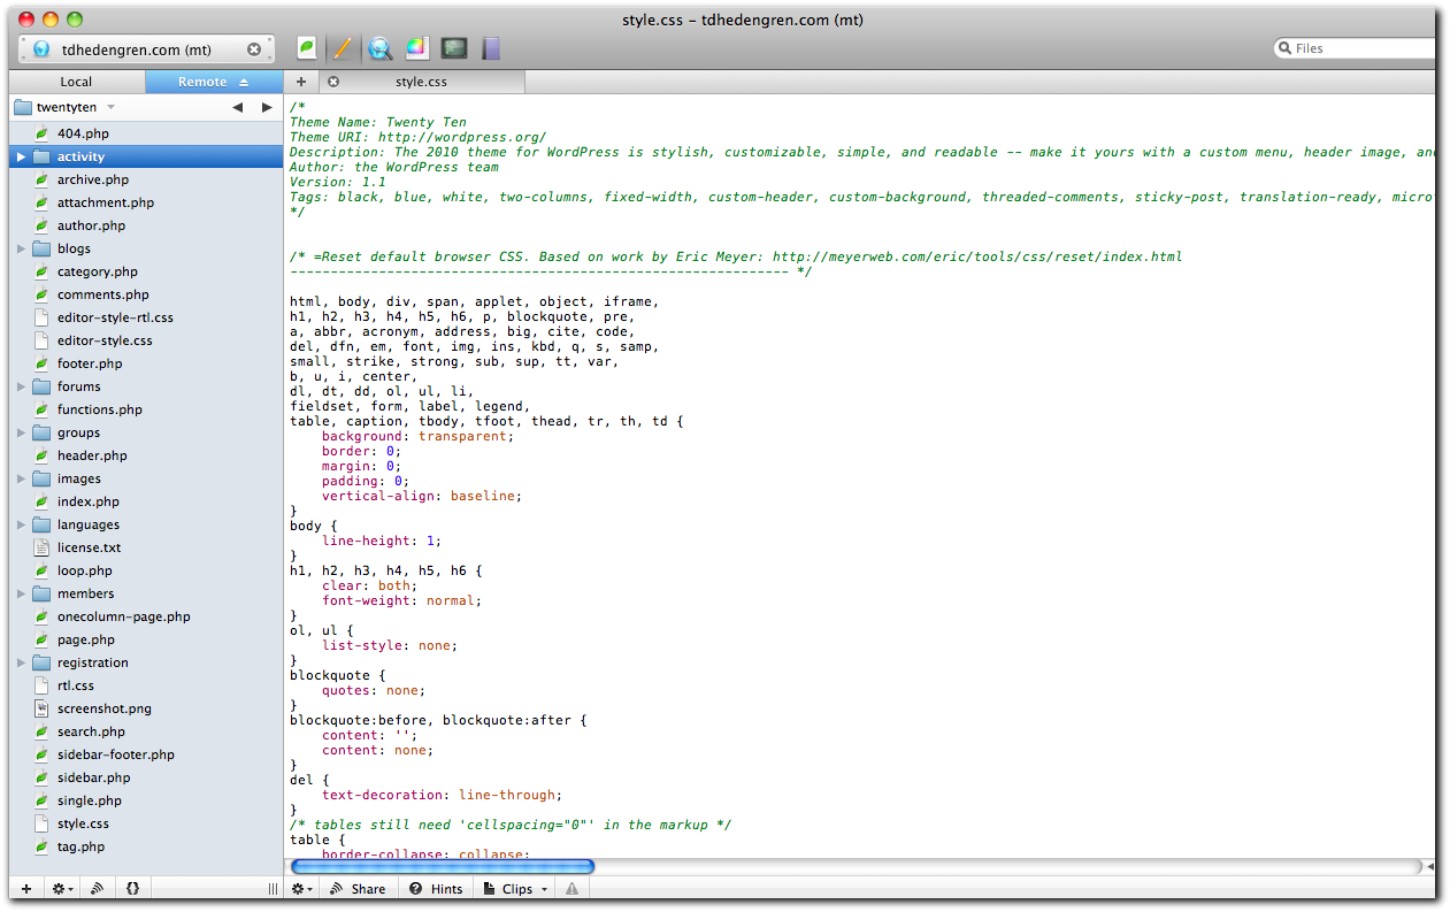Open the Hints button

[x=436, y=889]
